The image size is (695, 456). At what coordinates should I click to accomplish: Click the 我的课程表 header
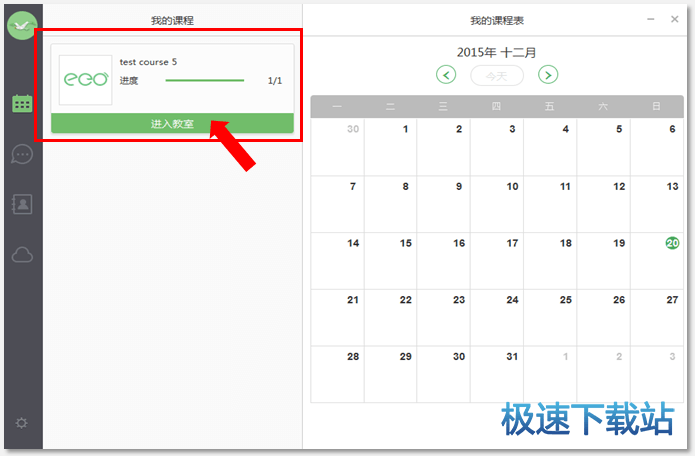pos(497,20)
